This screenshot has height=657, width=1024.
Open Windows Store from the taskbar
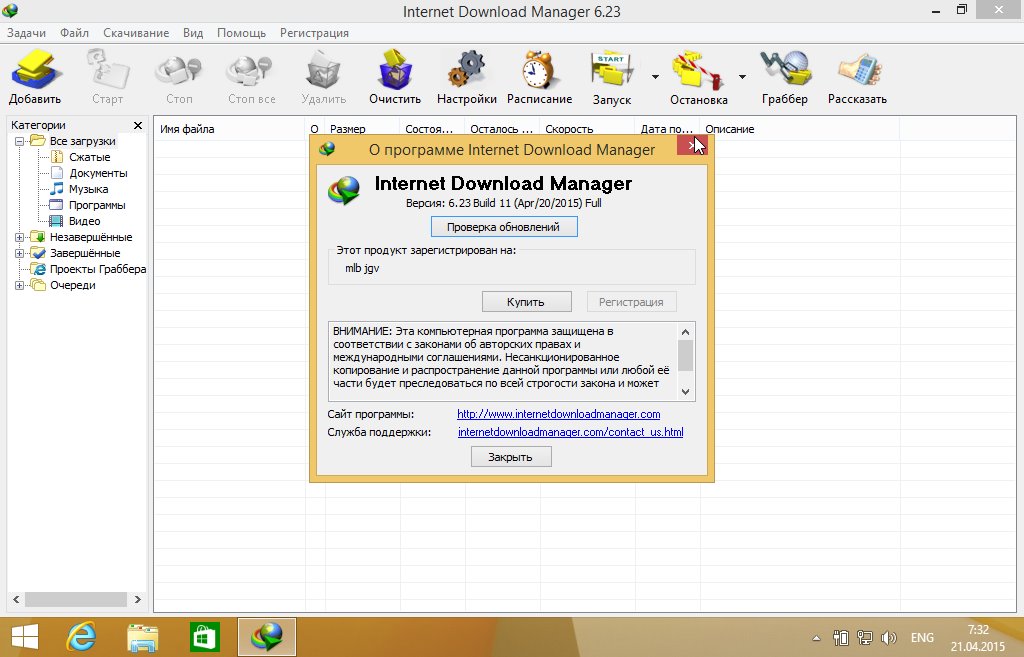[204, 637]
